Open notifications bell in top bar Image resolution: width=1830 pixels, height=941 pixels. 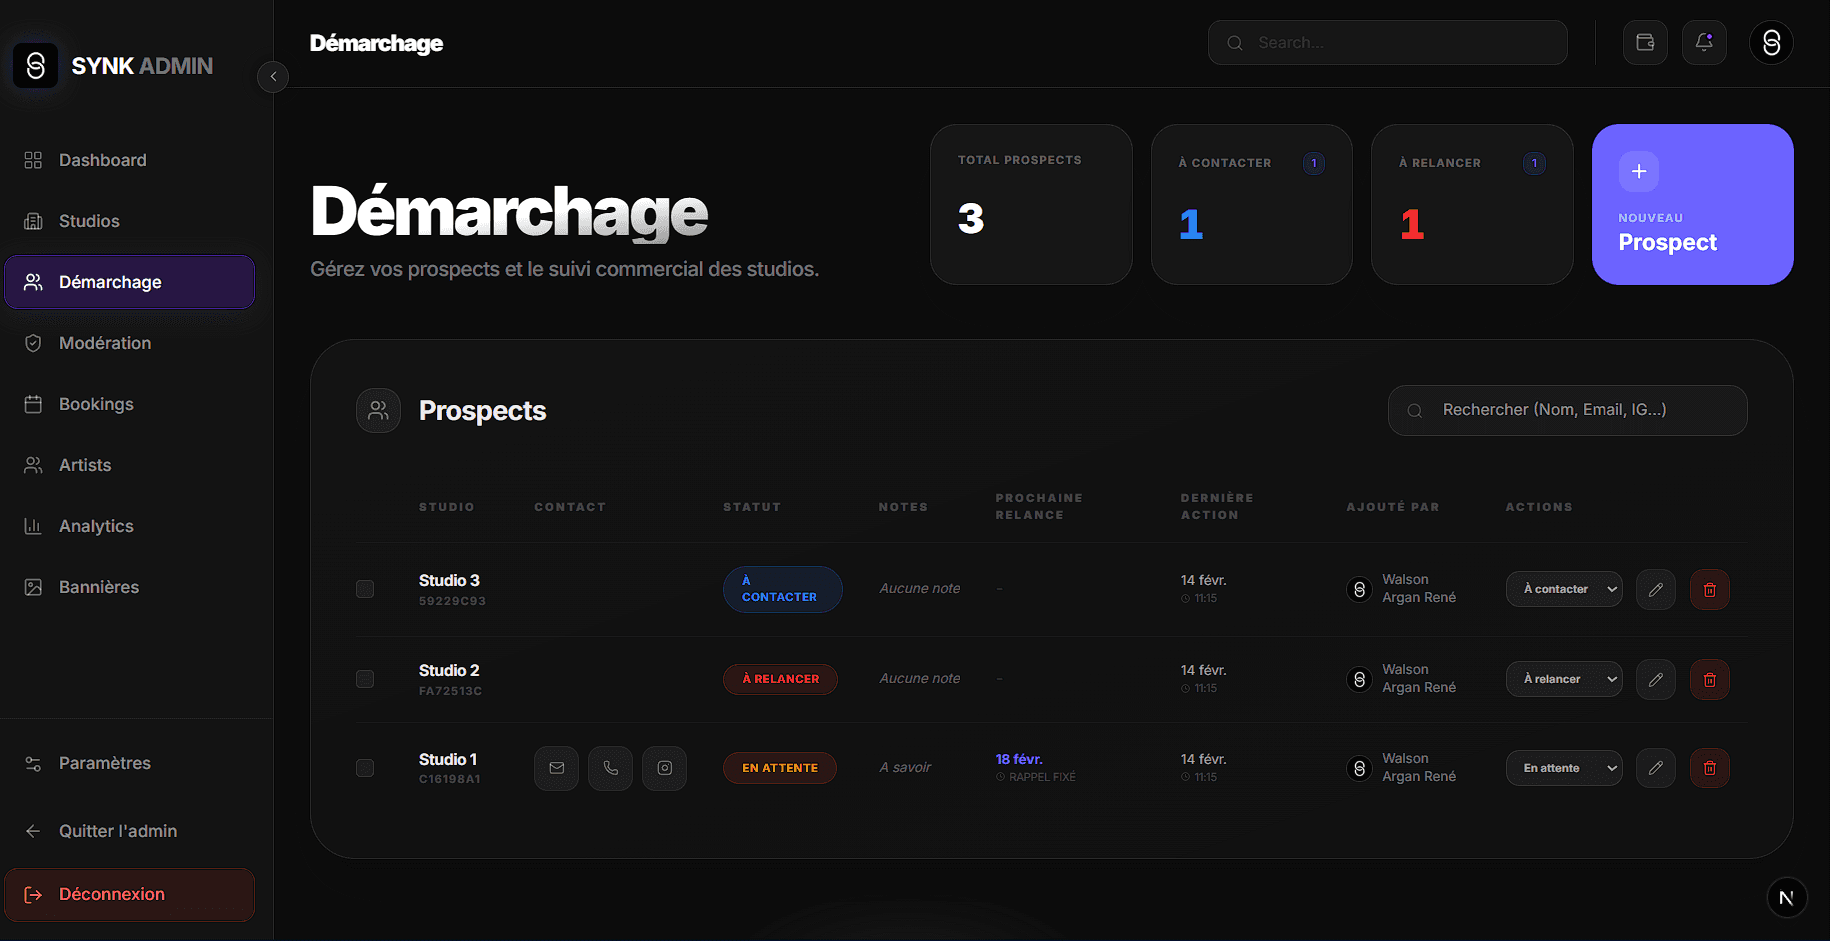[x=1704, y=43]
